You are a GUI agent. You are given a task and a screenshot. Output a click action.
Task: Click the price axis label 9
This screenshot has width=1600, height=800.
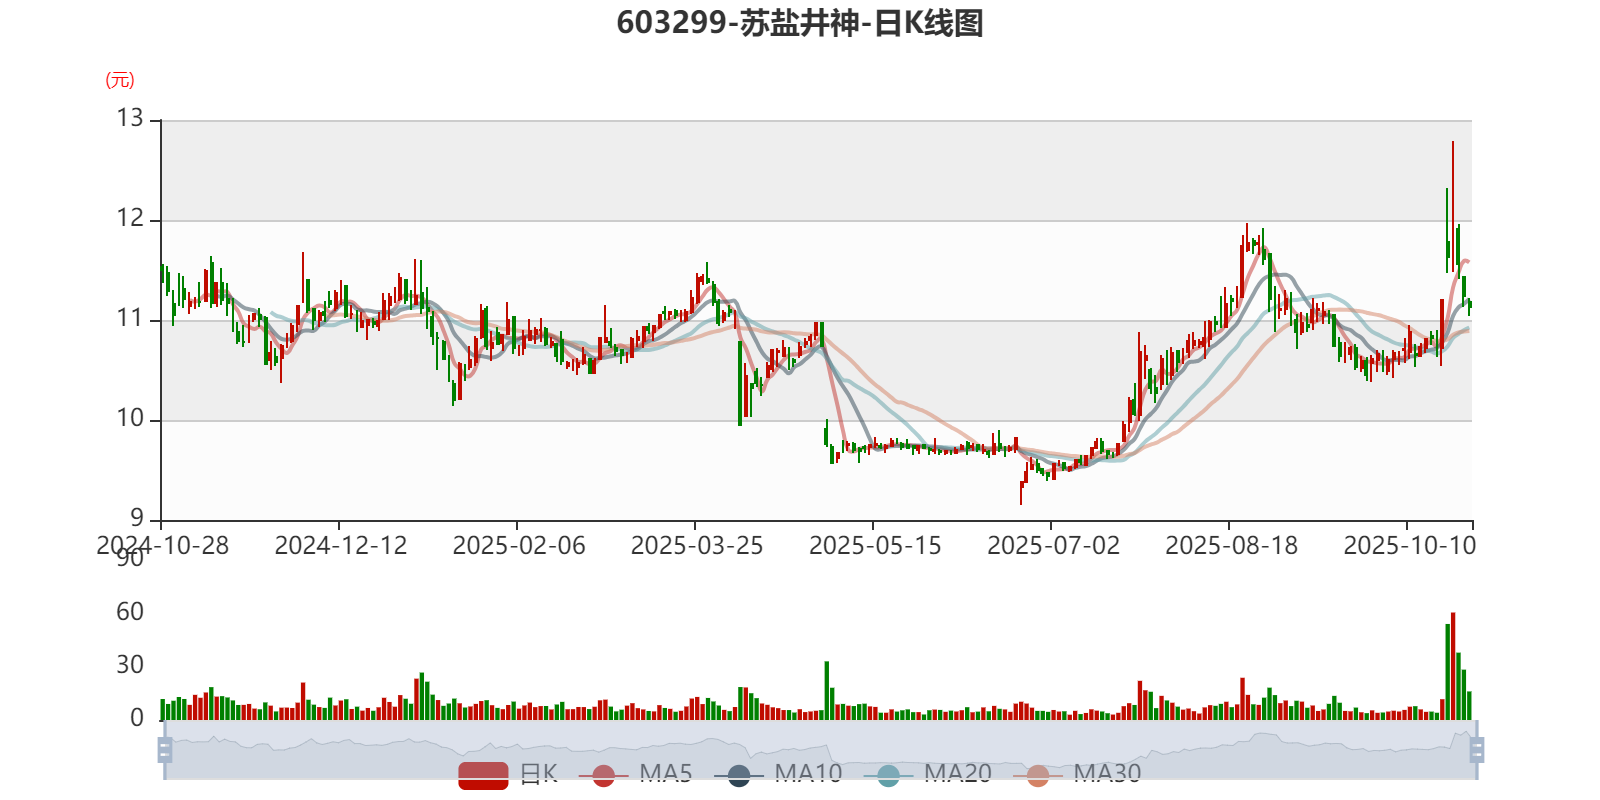coord(137,519)
